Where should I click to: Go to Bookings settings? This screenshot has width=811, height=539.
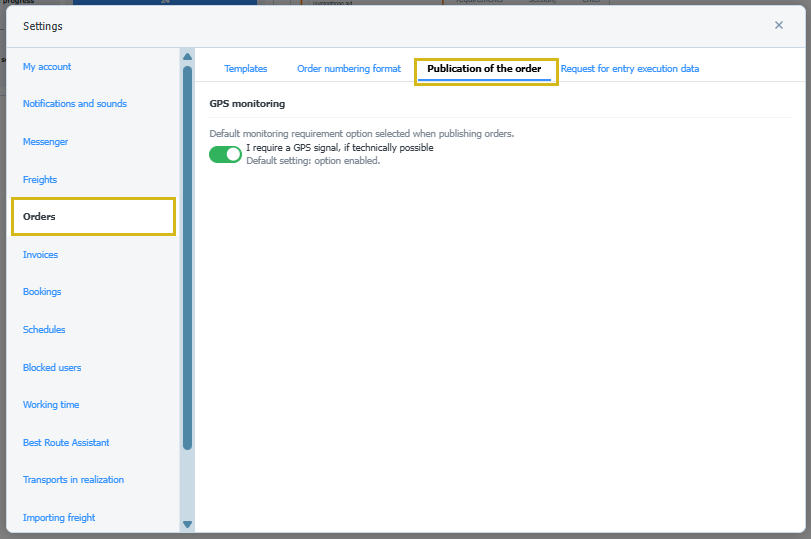(x=42, y=292)
